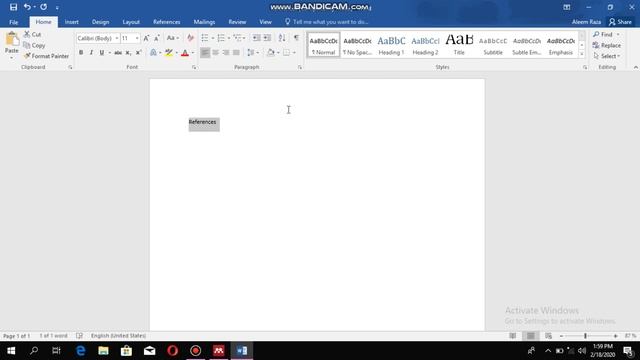Click the selected References text in document
Image resolution: width=640 pixels, height=360 pixels.
[202, 122]
